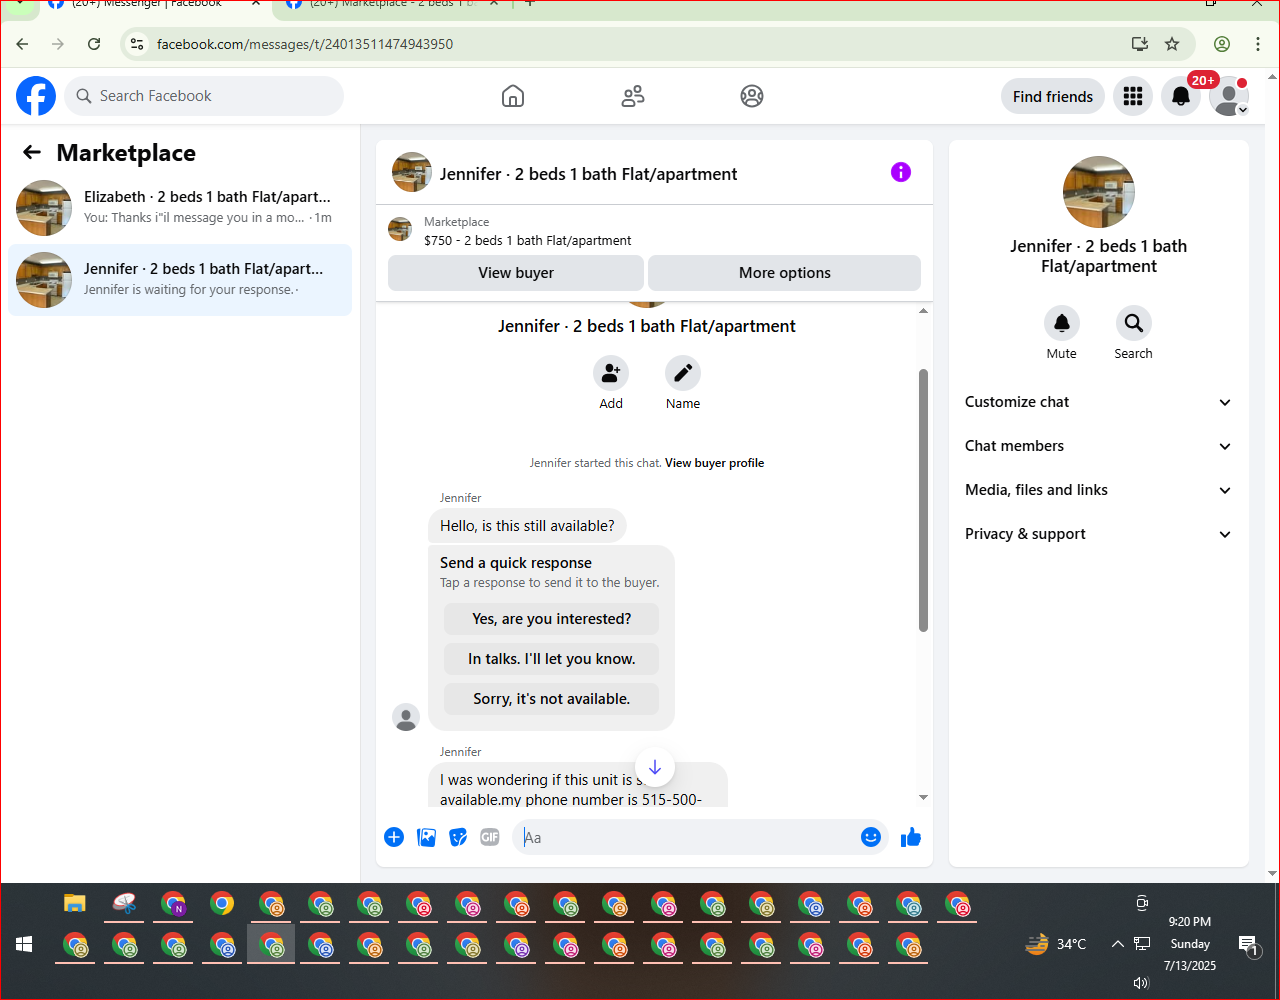
Task: Open the Groups icon in top navigation
Action: click(x=752, y=96)
